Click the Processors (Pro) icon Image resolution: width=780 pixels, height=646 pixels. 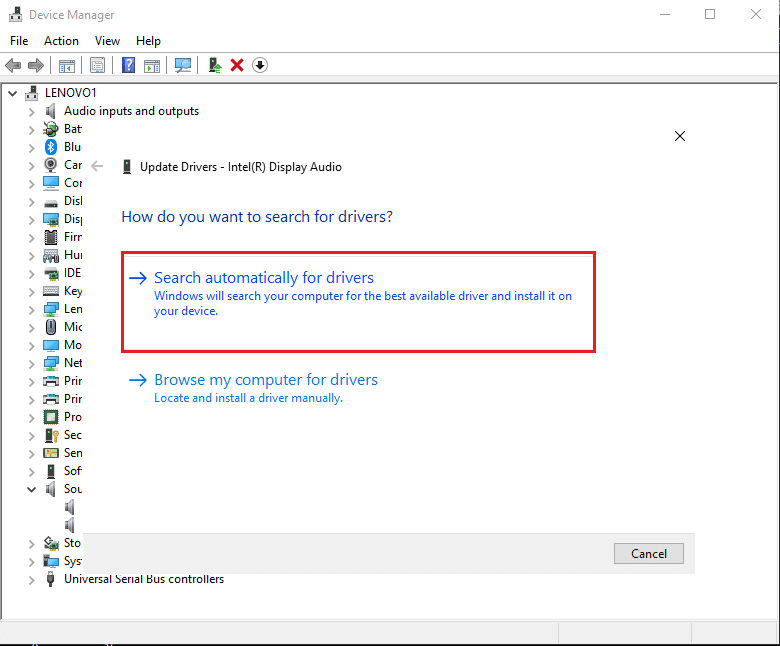pos(51,417)
